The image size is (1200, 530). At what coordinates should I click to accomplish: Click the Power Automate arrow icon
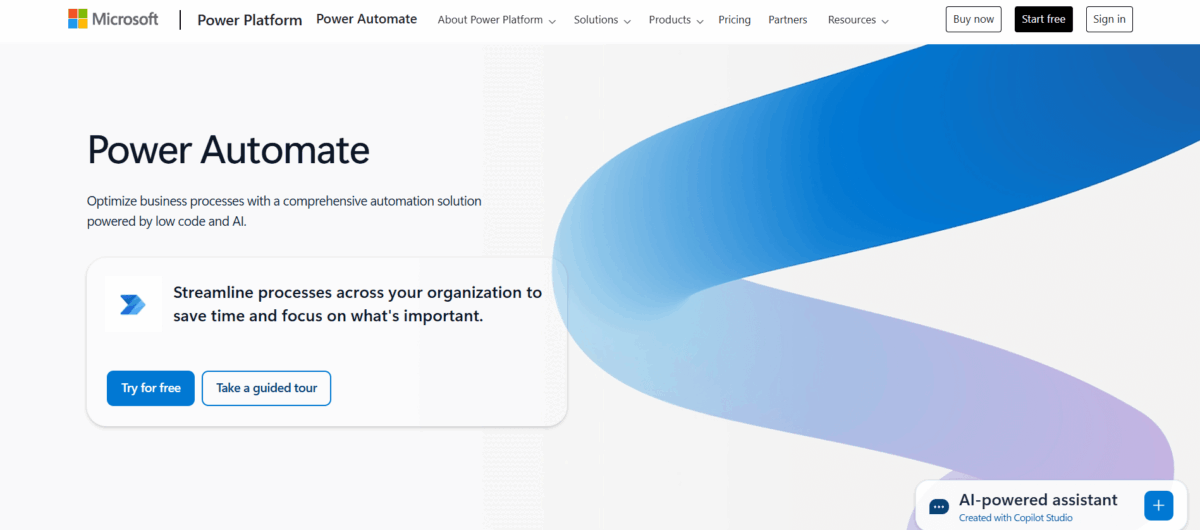[133, 304]
